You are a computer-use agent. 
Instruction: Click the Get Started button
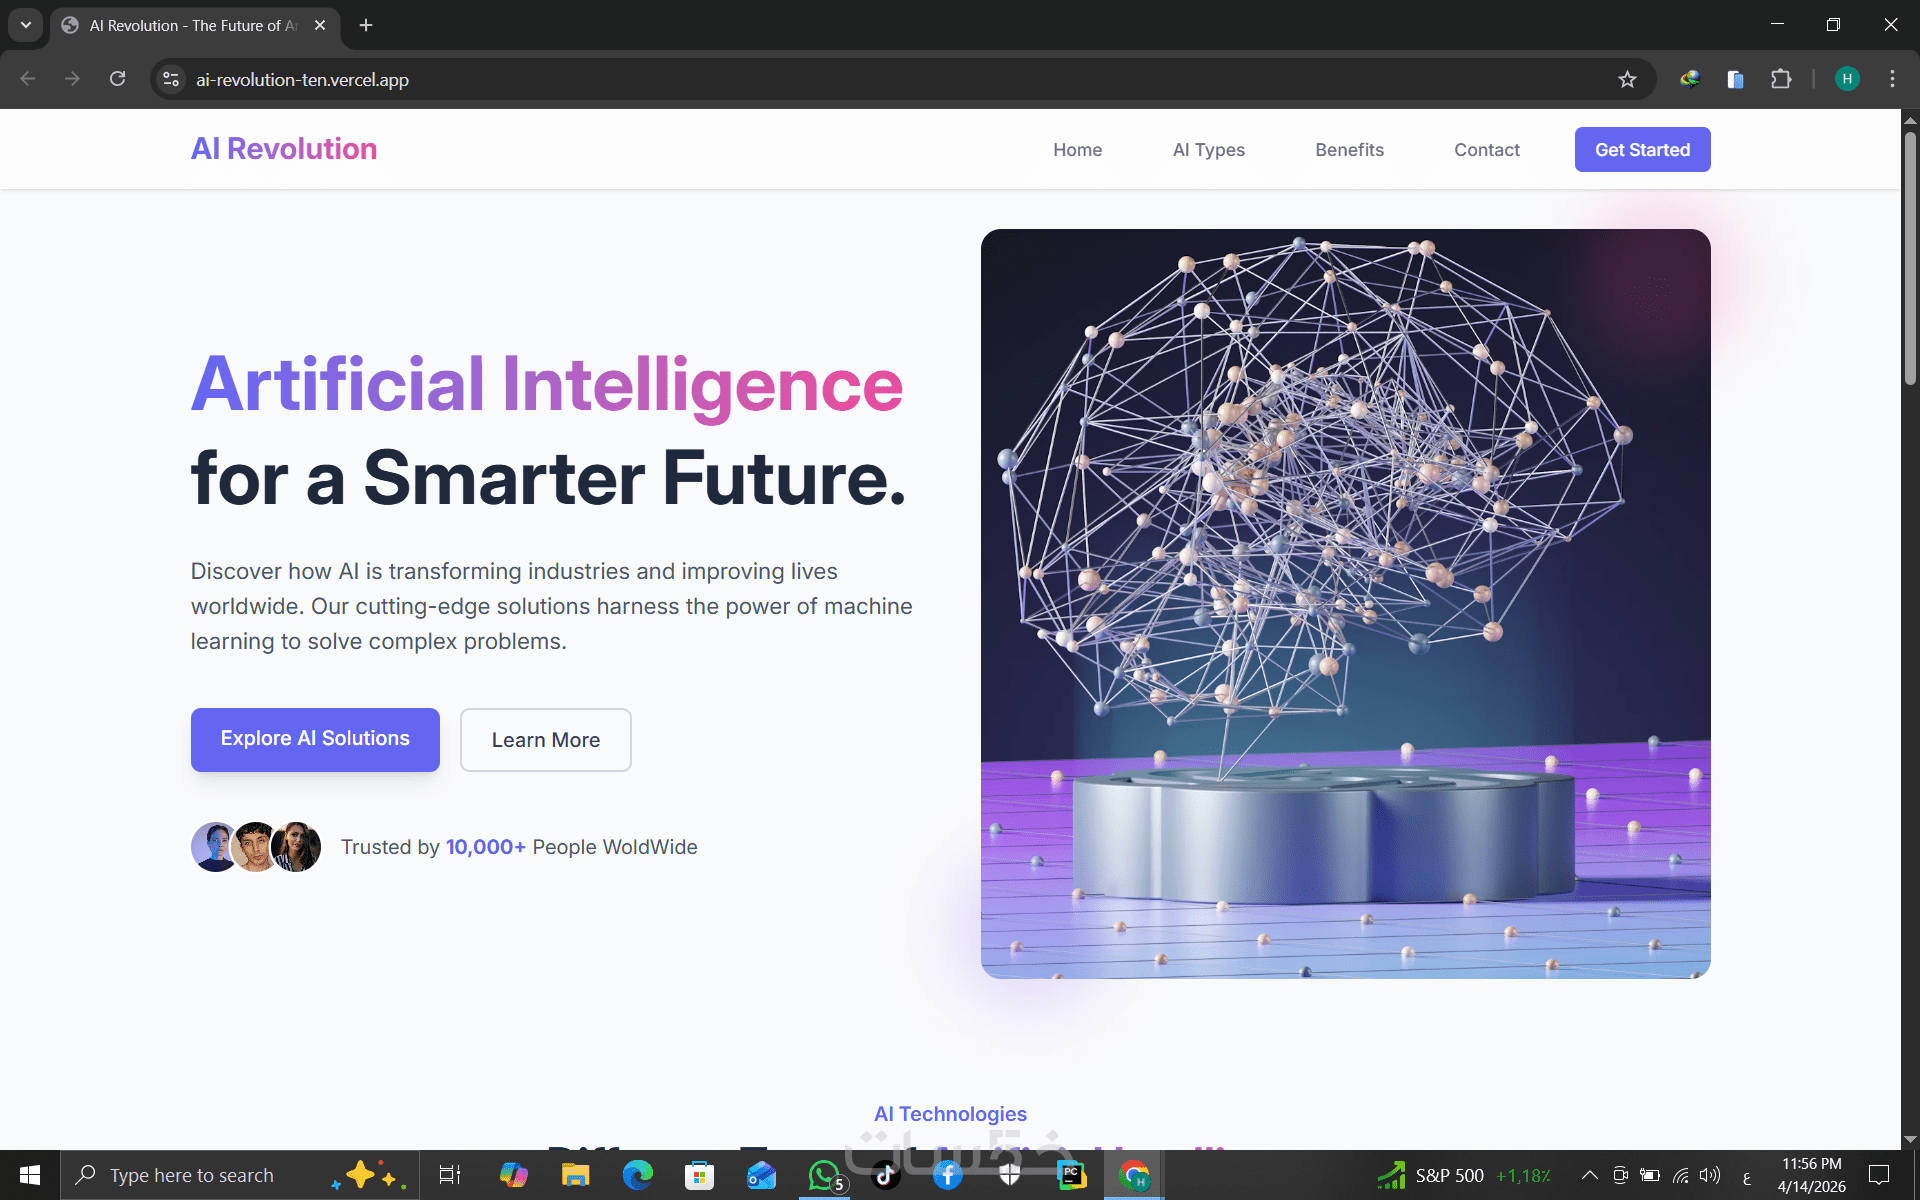(x=1642, y=150)
